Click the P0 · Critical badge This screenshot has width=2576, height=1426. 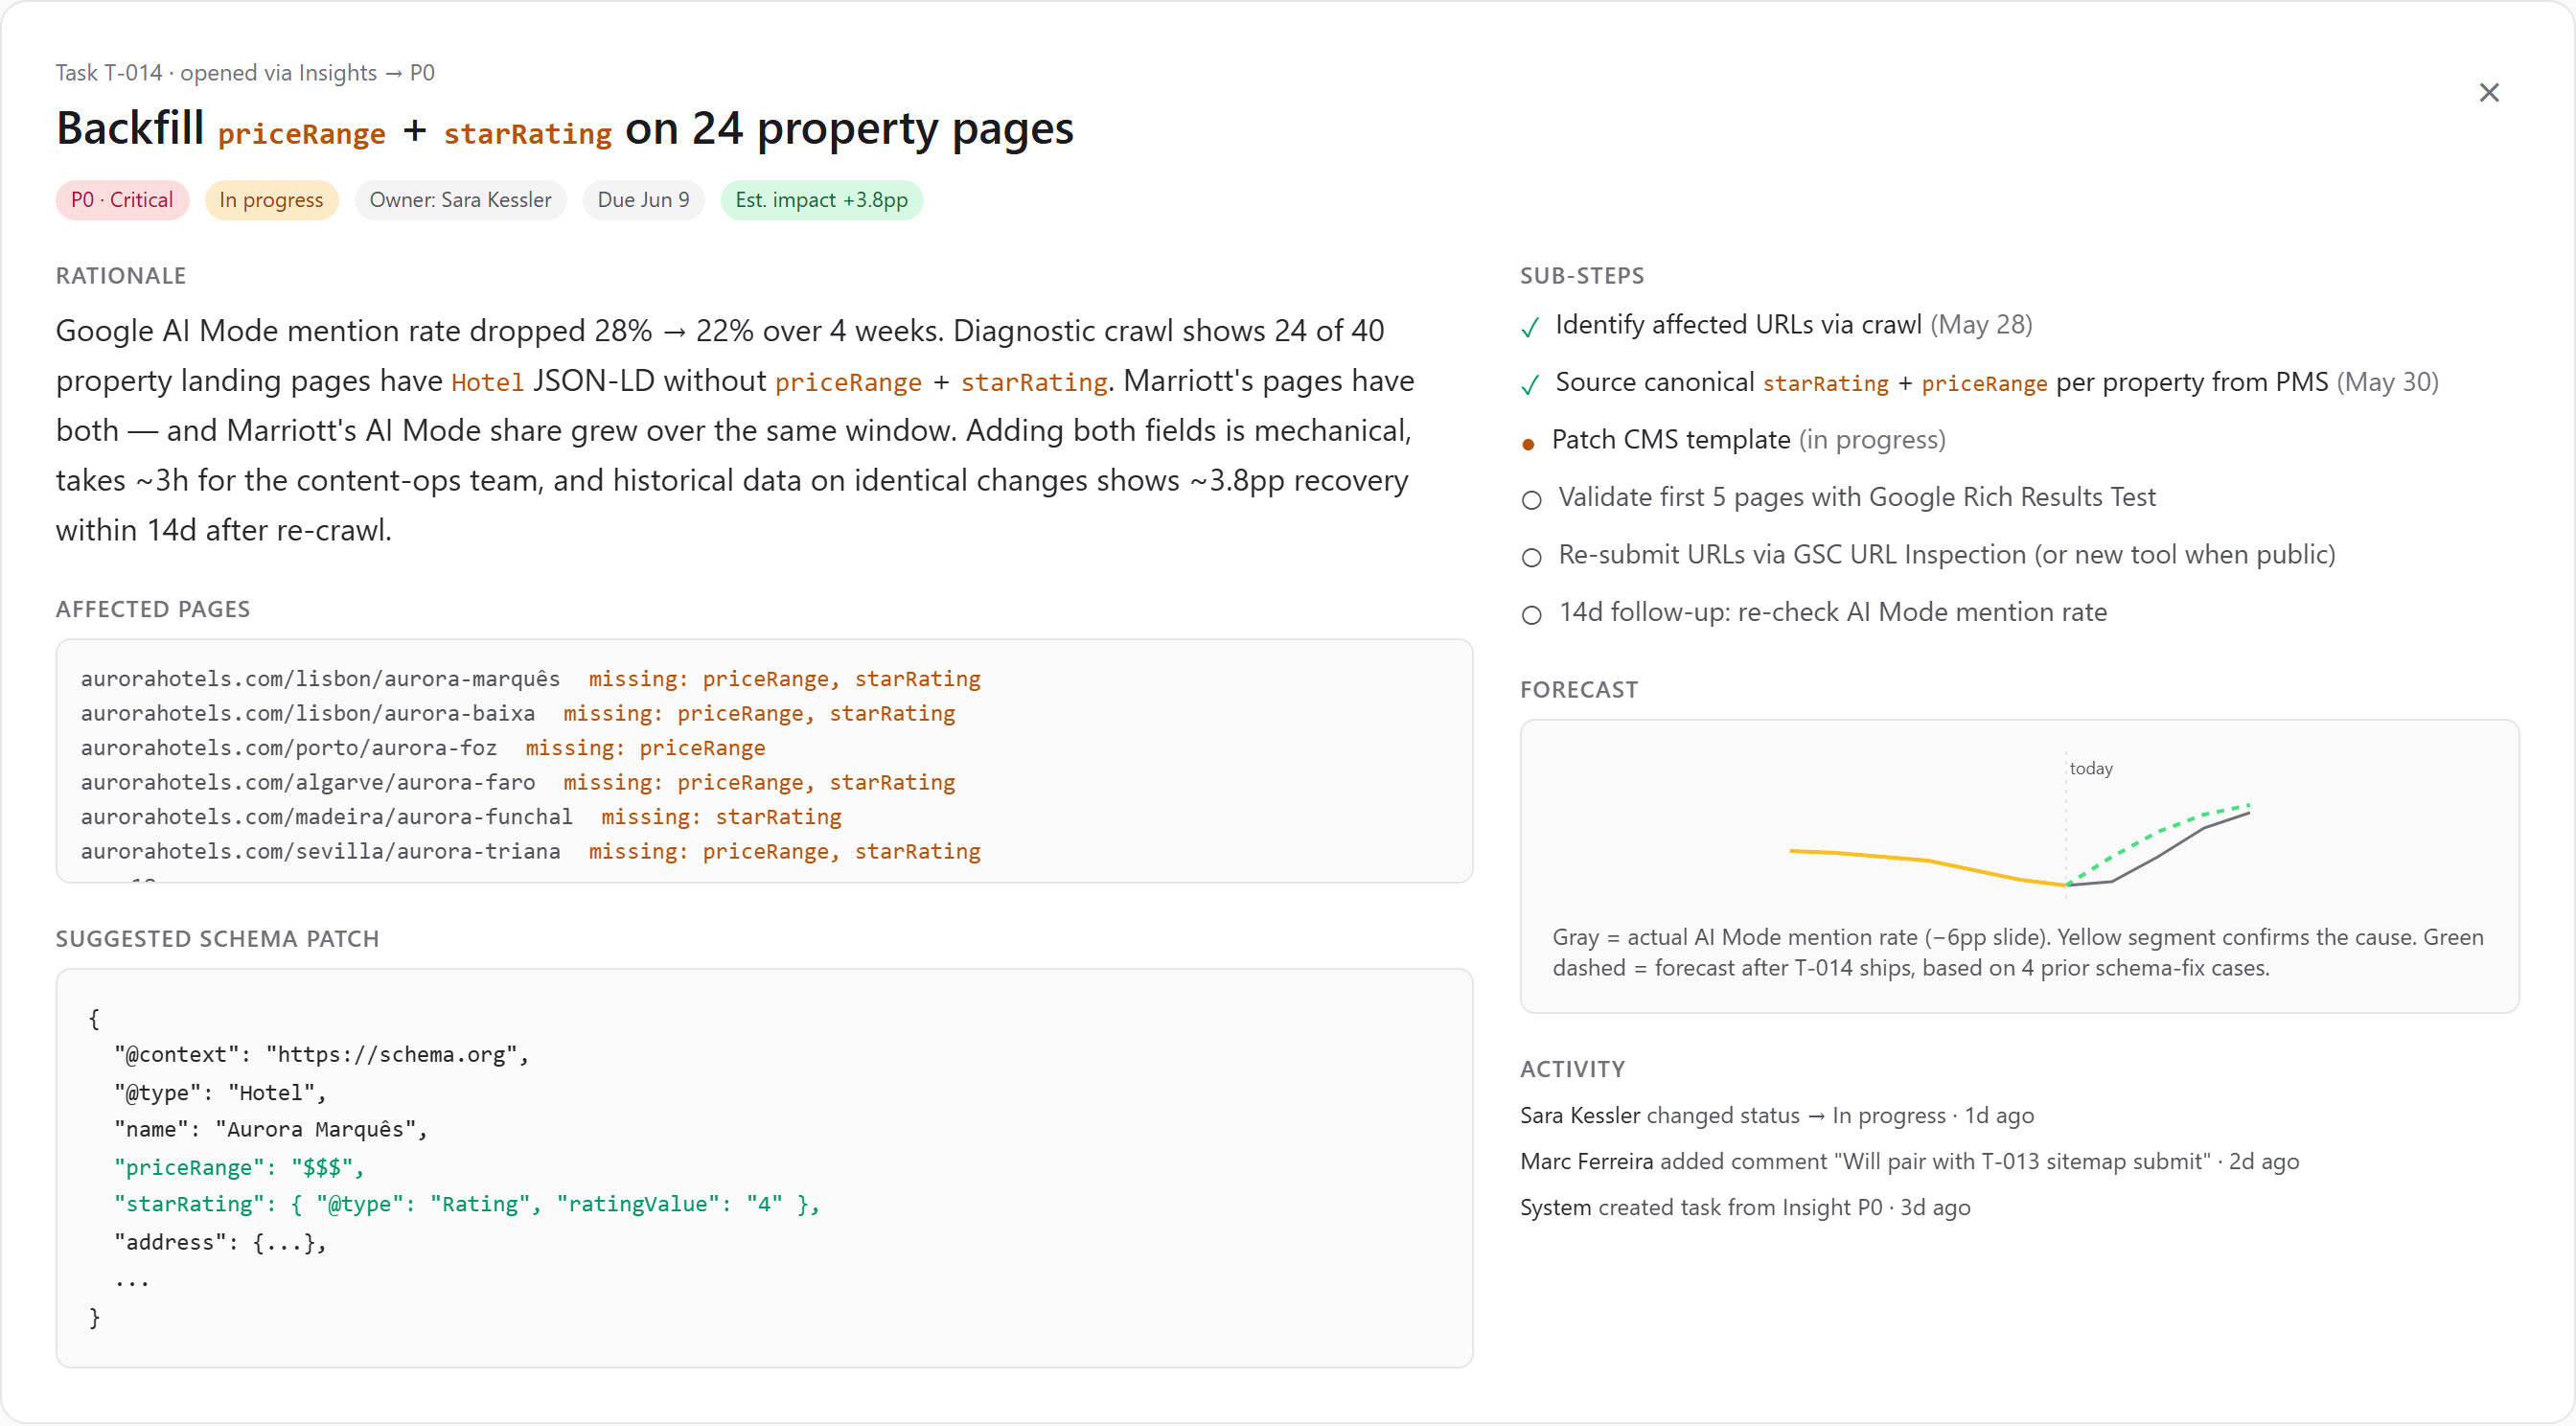point(122,200)
